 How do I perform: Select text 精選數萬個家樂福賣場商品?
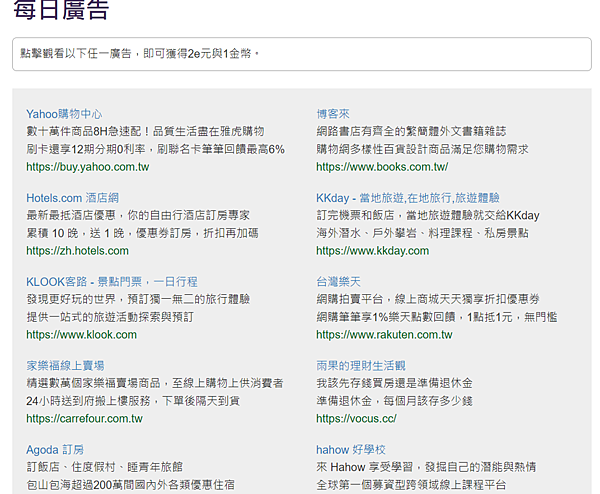[93, 383]
